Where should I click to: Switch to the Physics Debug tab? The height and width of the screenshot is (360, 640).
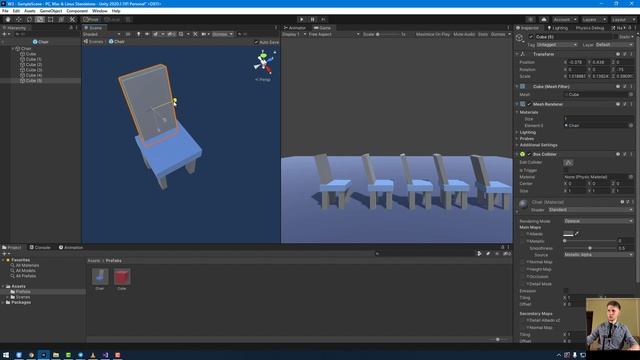tap(589, 28)
